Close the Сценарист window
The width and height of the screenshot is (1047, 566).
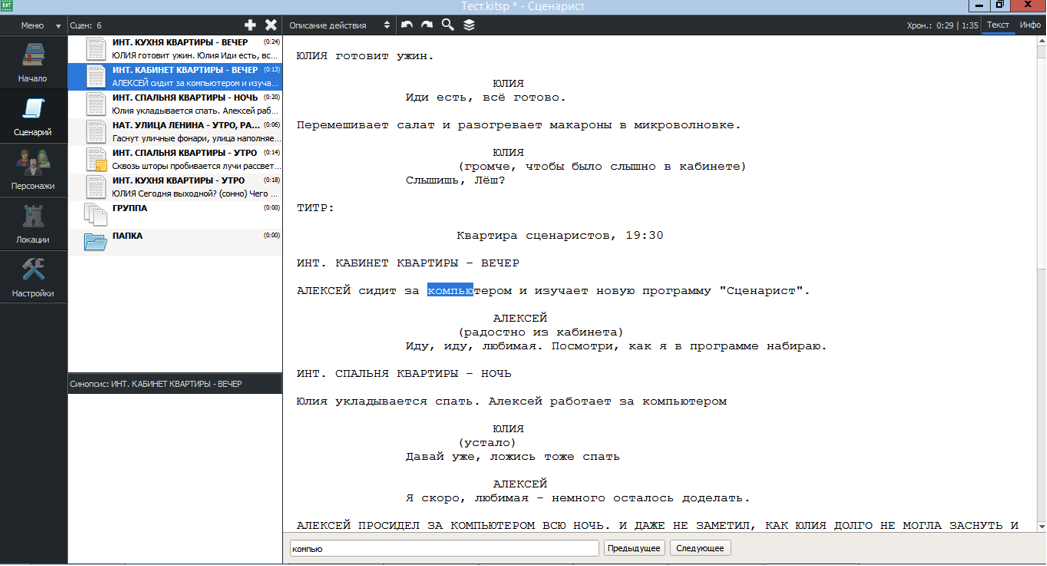(x=1028, y=5)
